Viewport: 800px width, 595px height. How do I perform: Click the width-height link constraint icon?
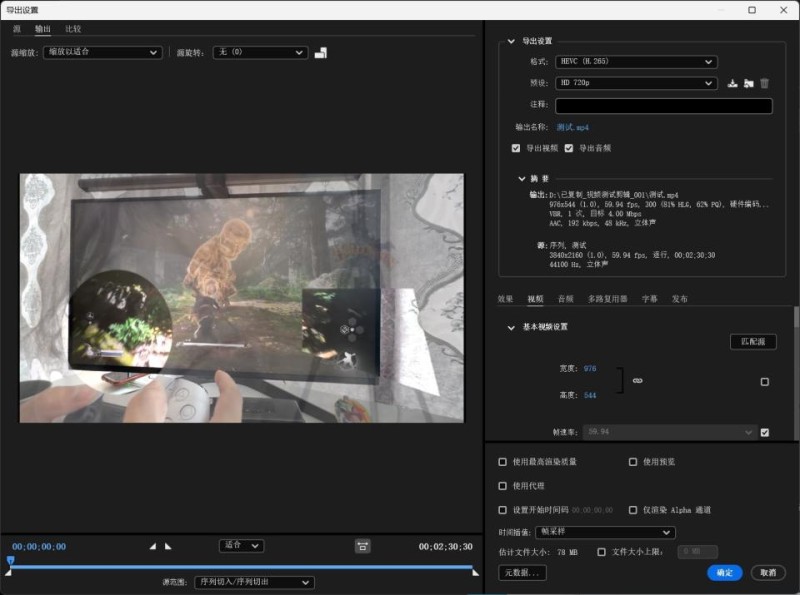[637, 381]
